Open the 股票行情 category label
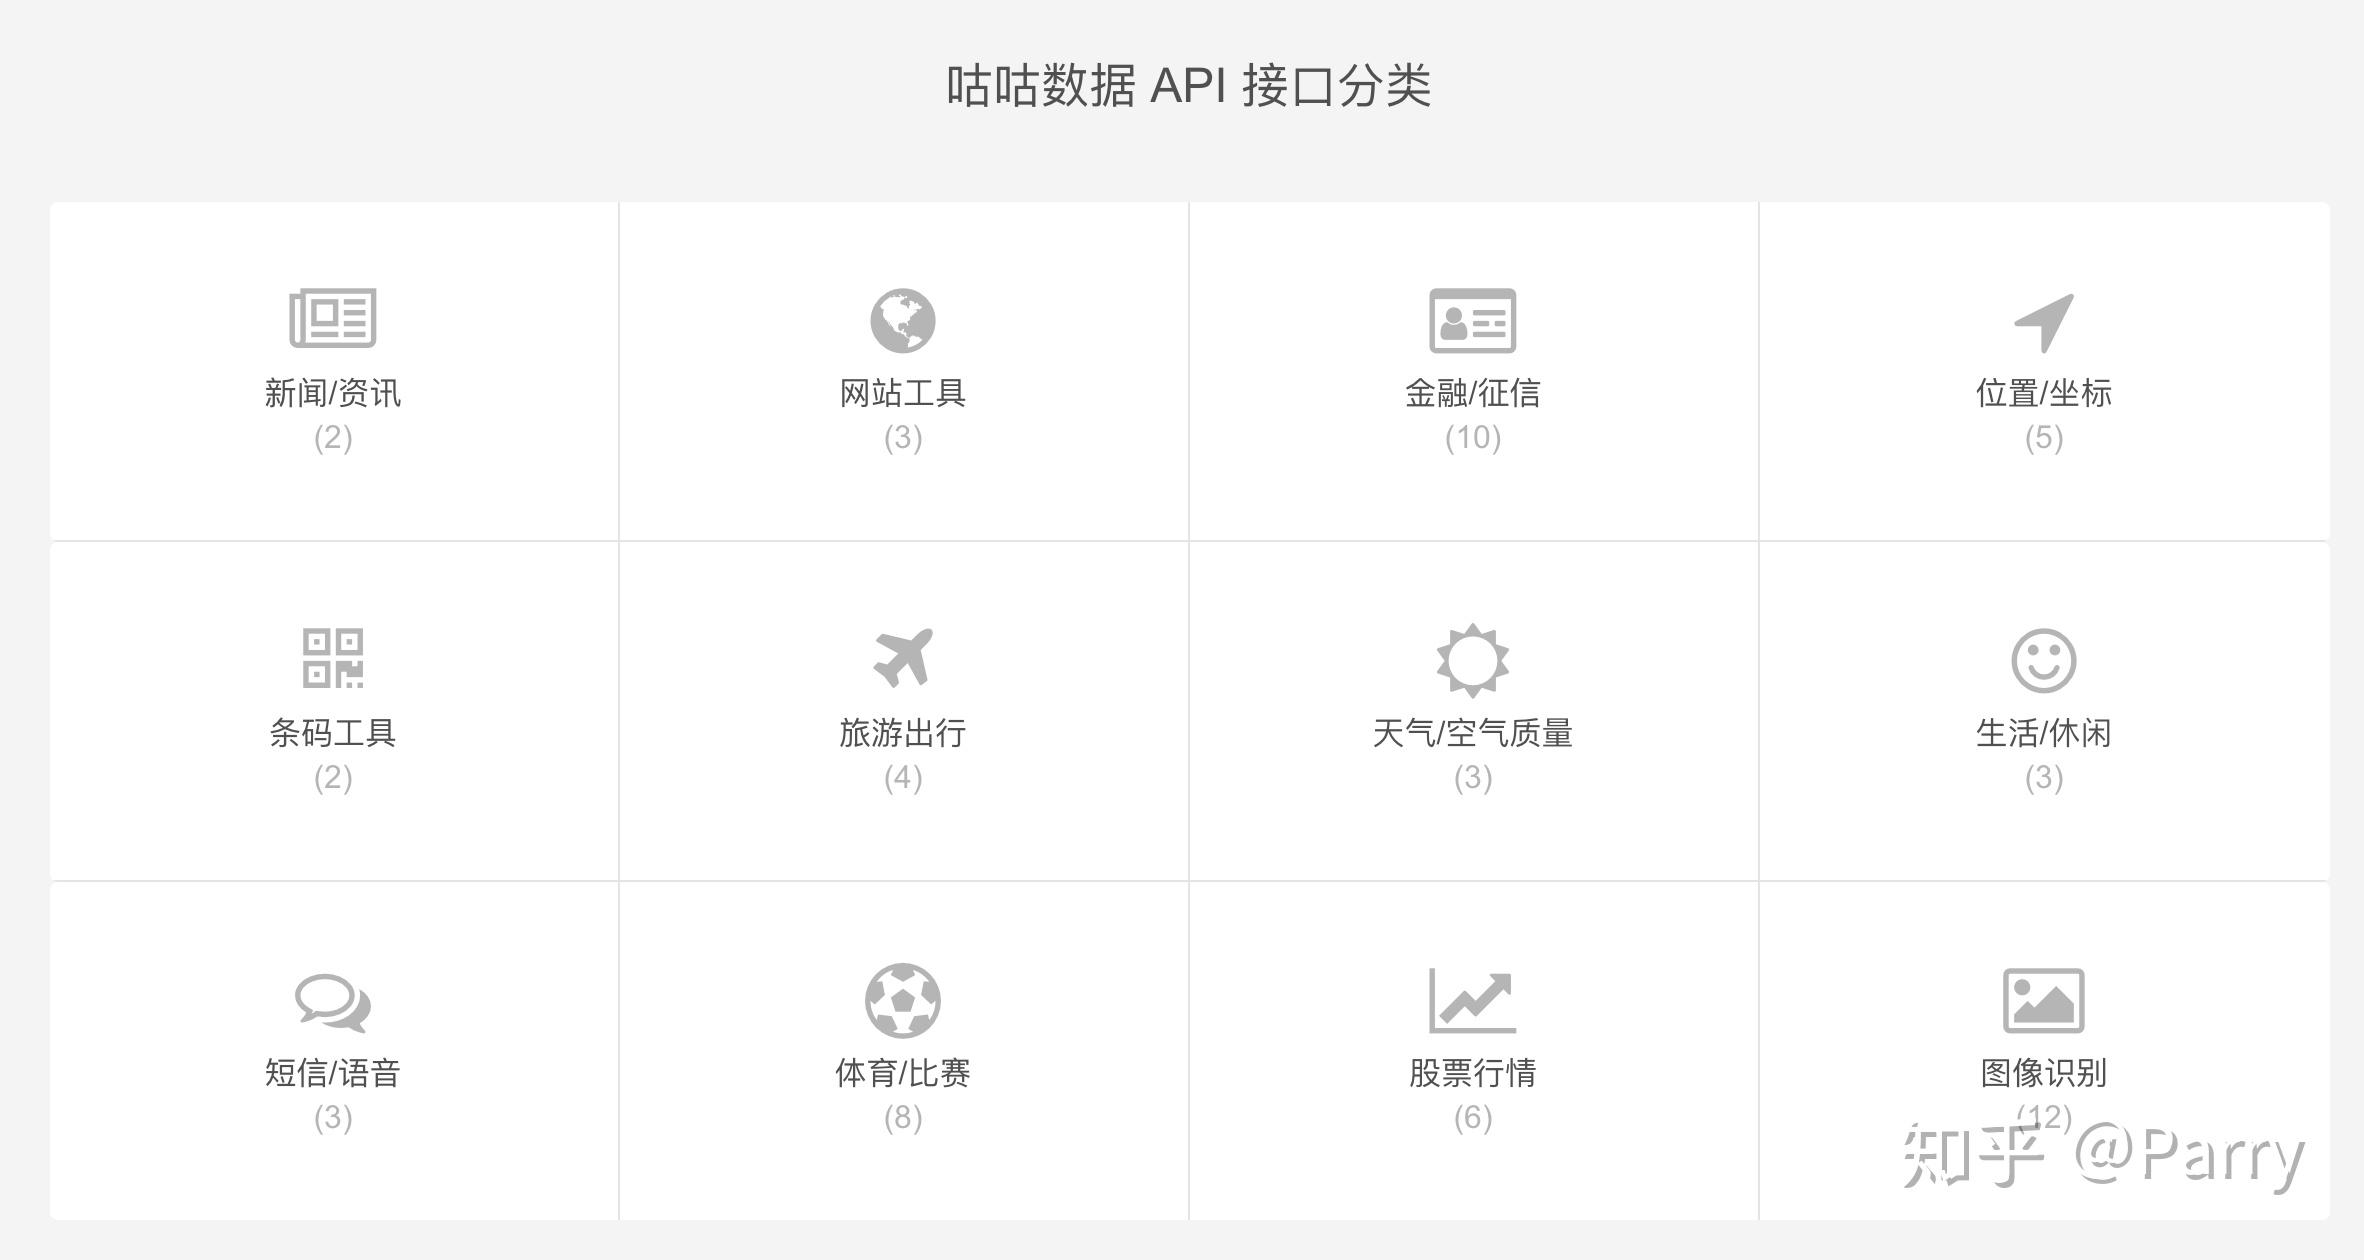Viewport: 2364px width, 1260px height. pyautogui.click(x=1472, y=1073)
